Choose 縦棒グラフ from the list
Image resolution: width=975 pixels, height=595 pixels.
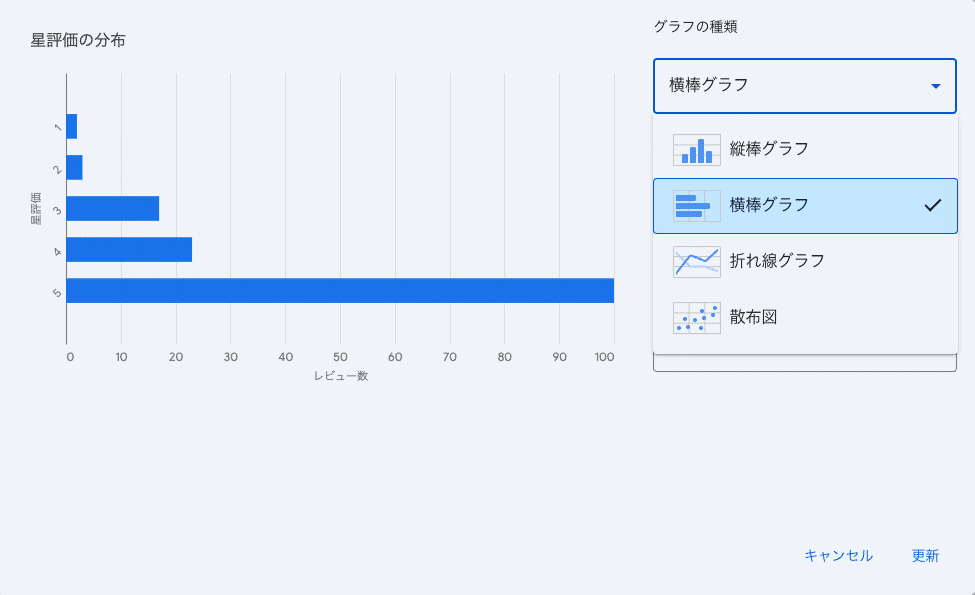(x=768, y=149)
